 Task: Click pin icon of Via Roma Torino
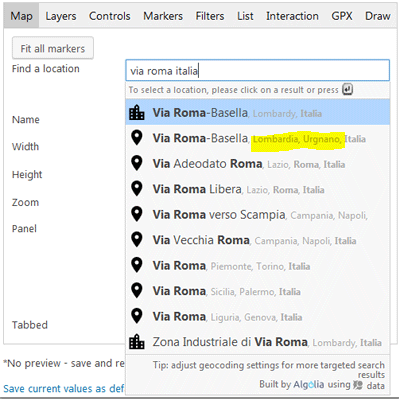tap(137, 265)
